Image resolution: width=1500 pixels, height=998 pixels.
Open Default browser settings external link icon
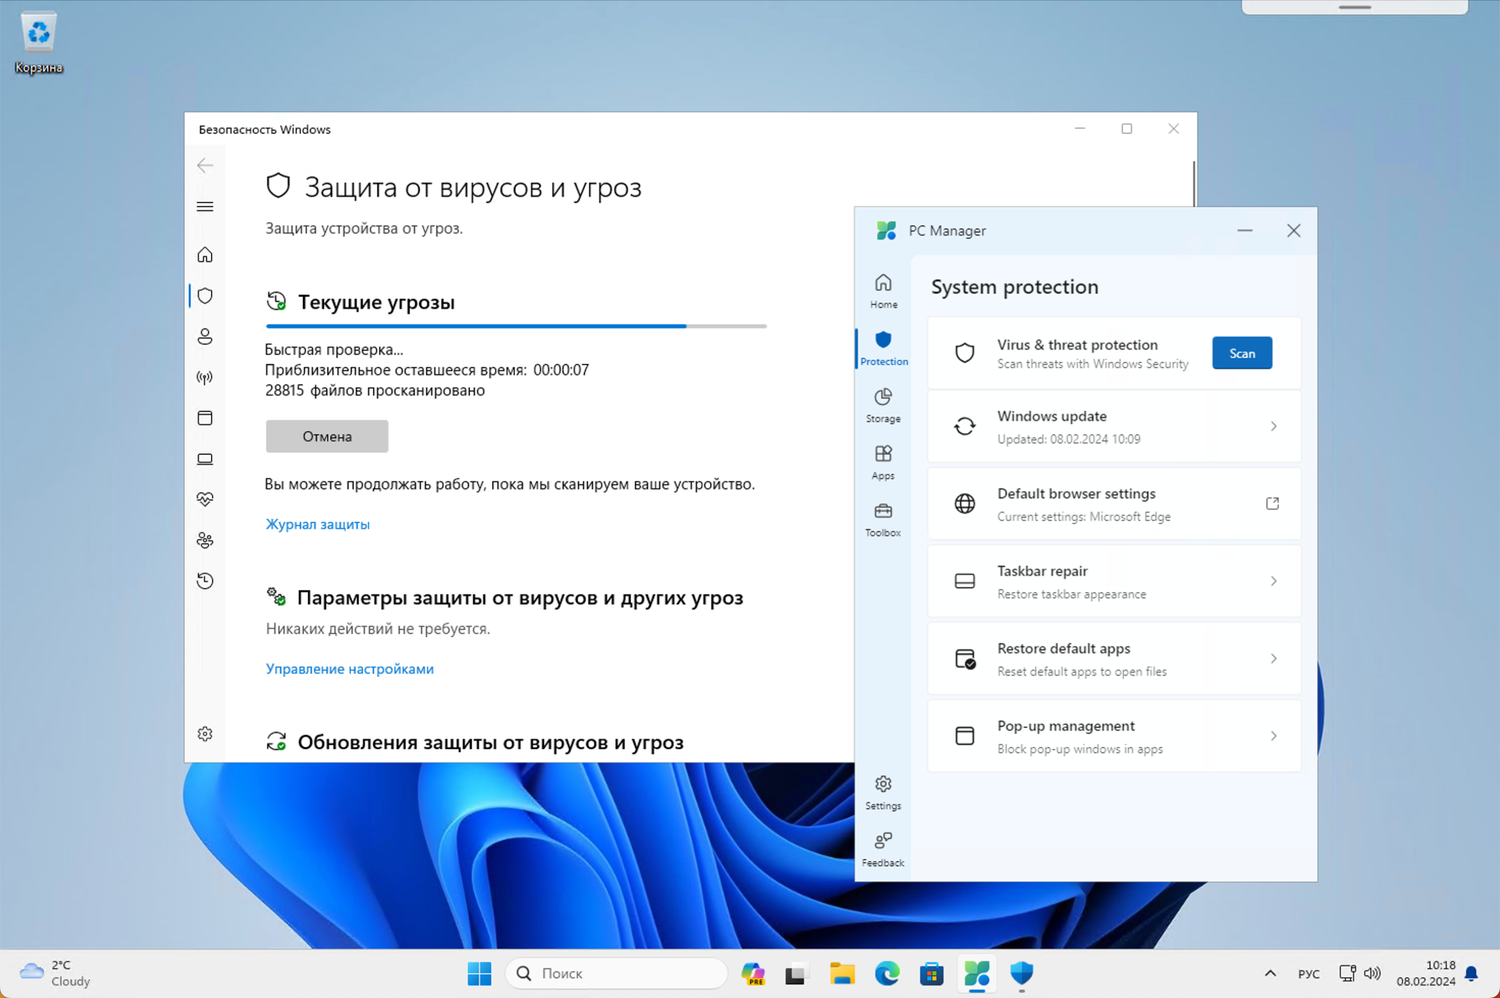(1273, 503)
